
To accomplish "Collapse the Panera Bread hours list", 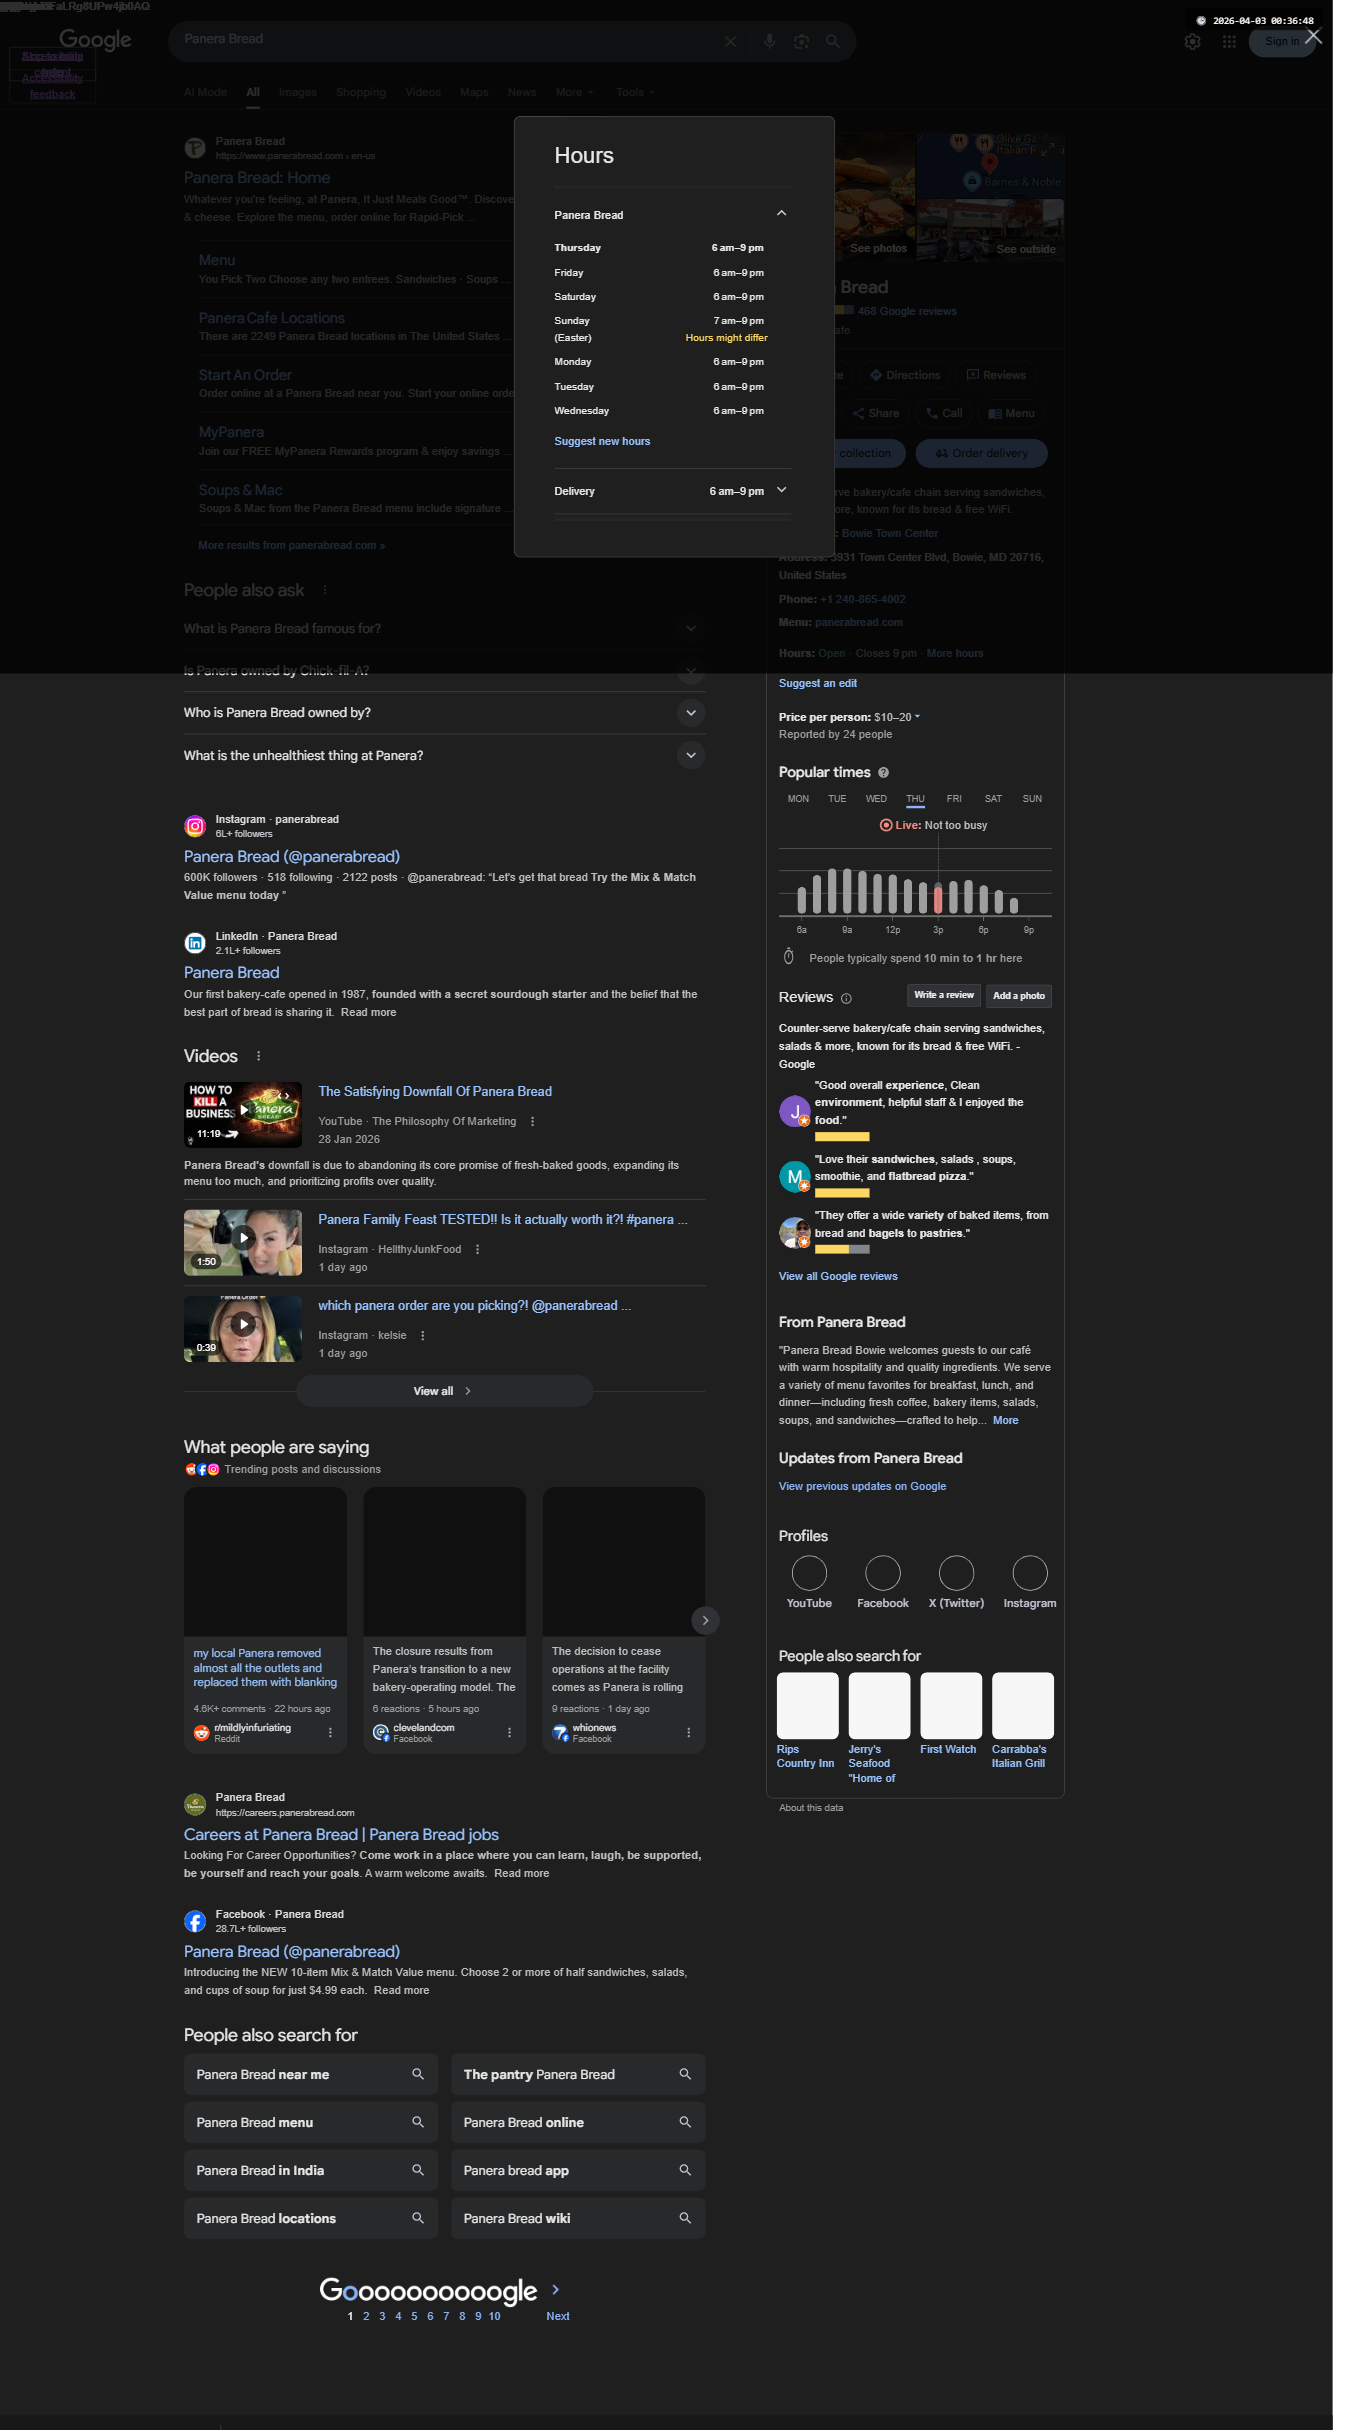I will click(781, 213).
